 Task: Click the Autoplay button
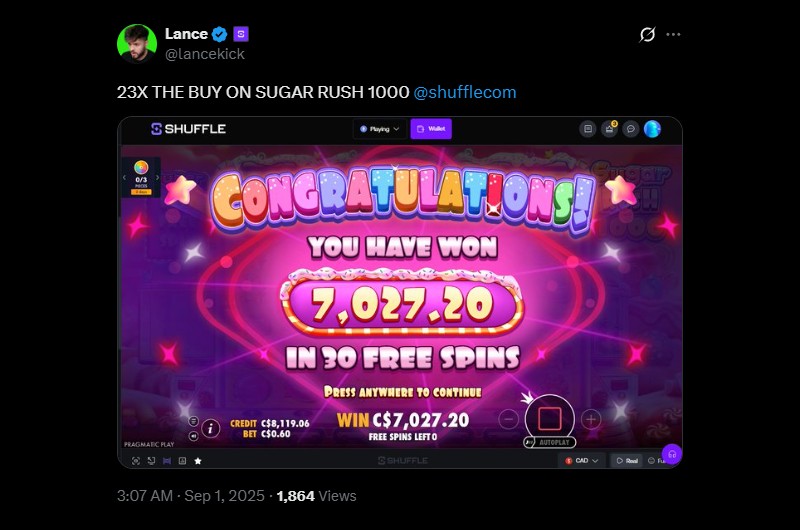point(550,442)
